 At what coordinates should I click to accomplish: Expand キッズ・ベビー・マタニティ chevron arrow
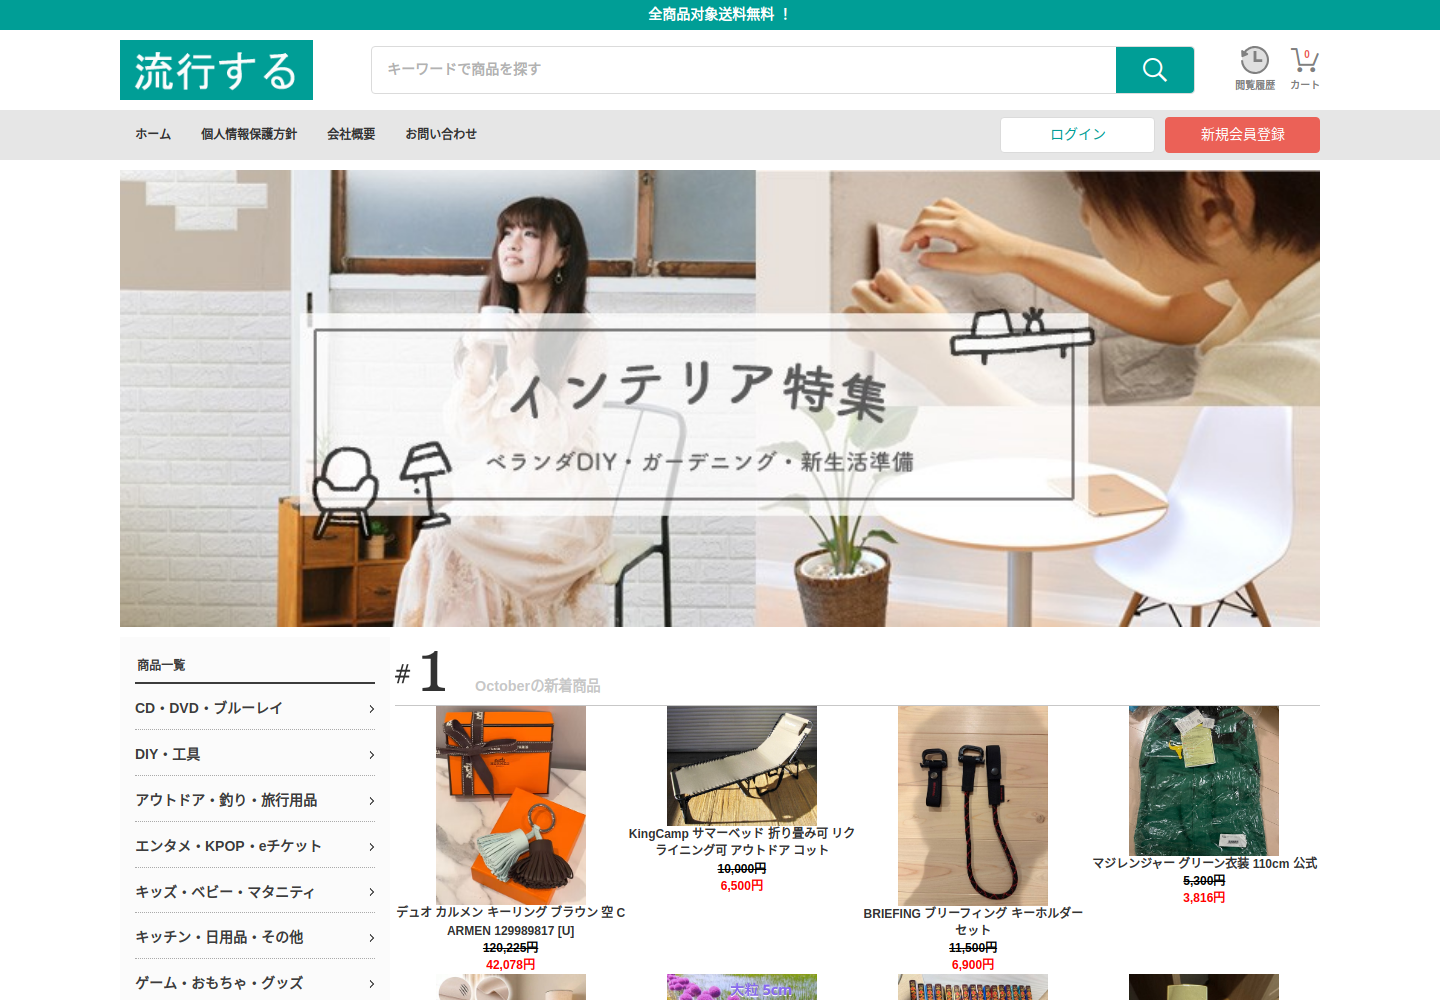coord(371,892)
